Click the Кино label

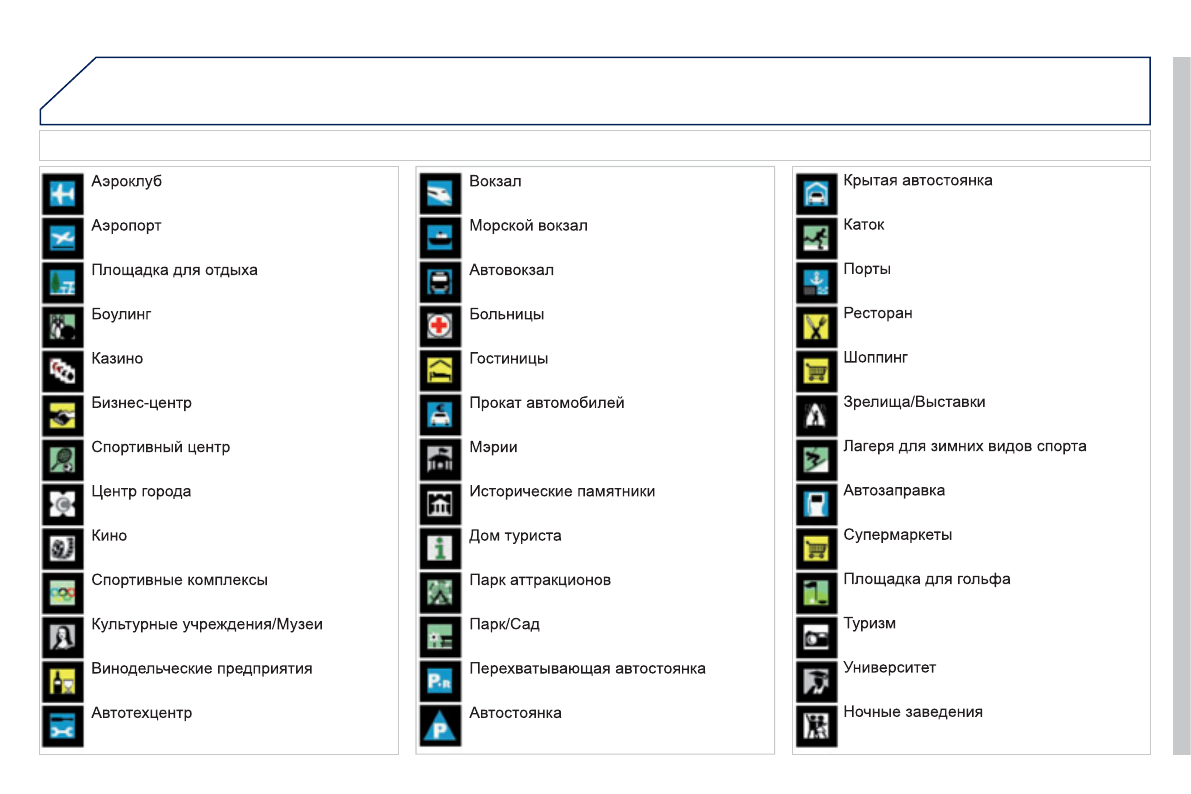[109, 536]
